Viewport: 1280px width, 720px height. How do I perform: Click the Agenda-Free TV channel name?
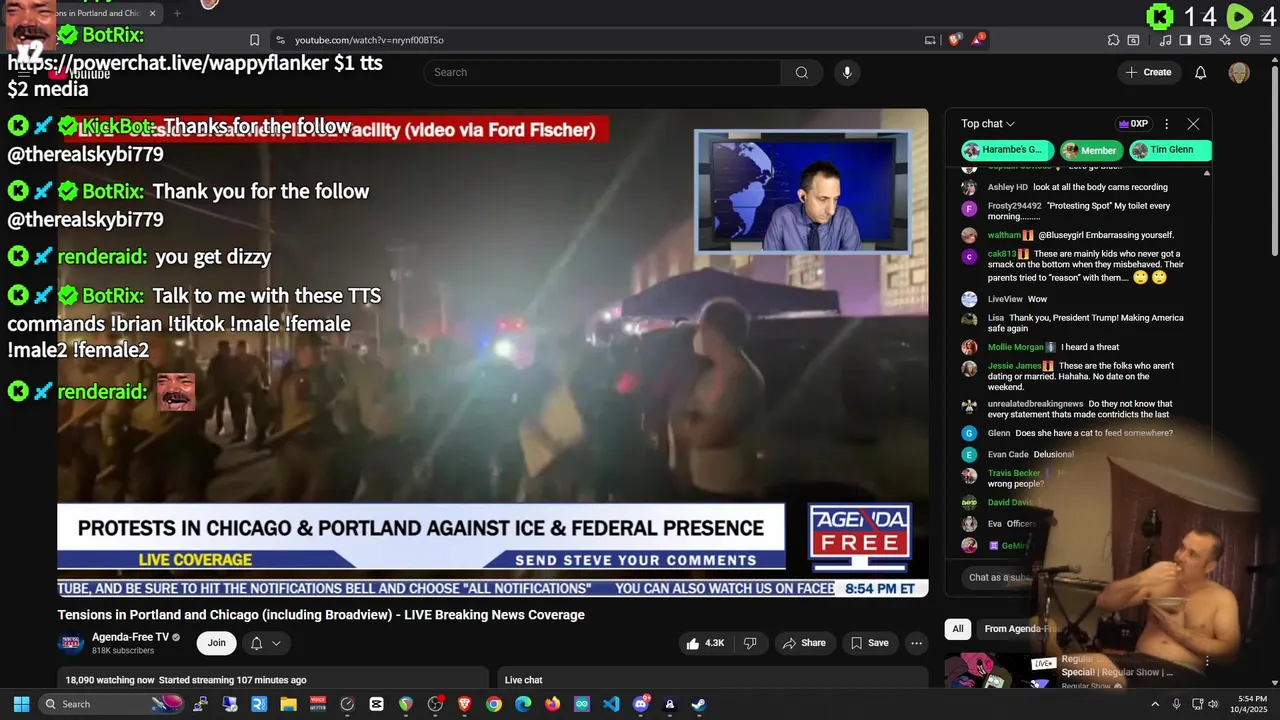(130, 637)
